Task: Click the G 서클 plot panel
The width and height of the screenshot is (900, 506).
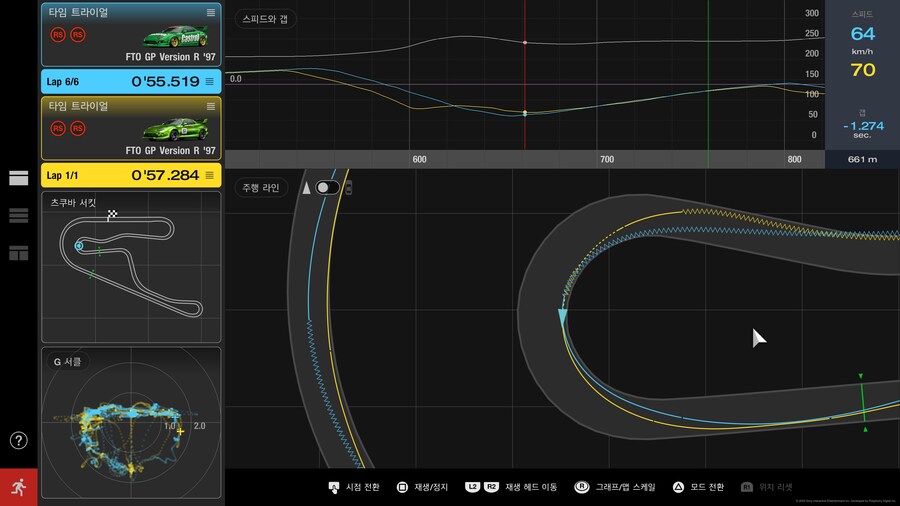Action: (131, 420)
